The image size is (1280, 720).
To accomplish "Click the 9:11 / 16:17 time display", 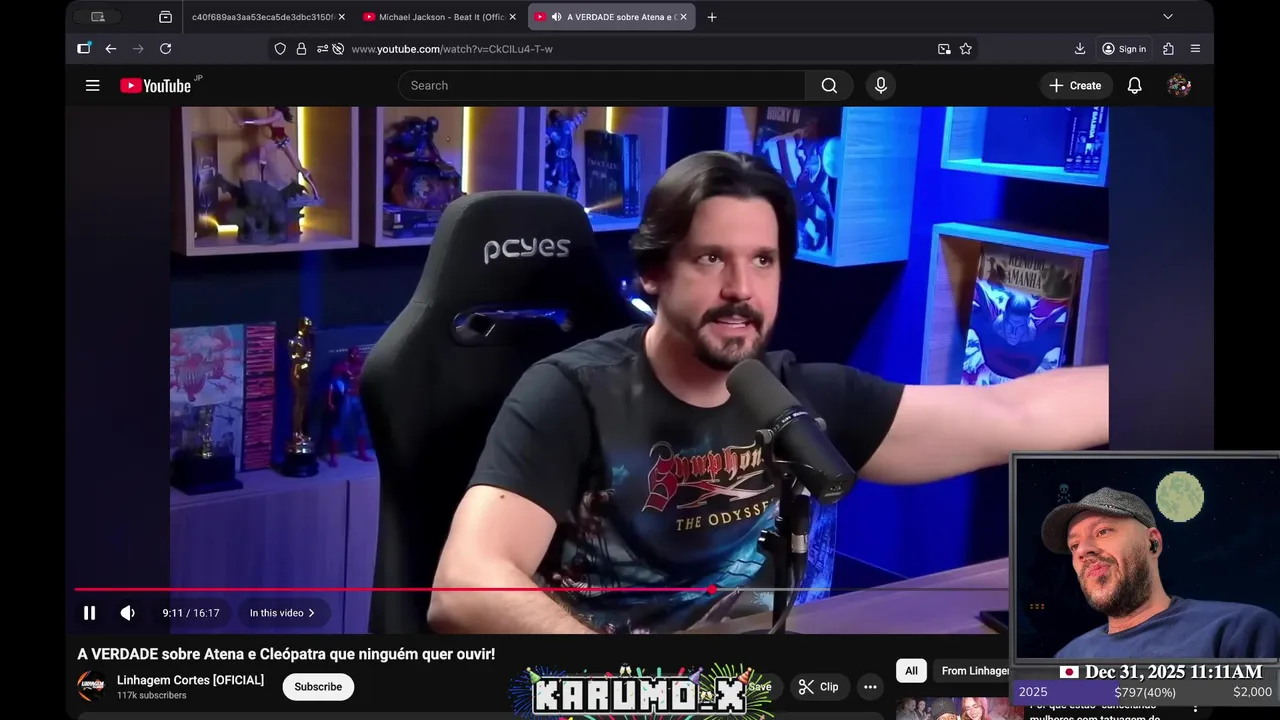I will click(191, 613).
